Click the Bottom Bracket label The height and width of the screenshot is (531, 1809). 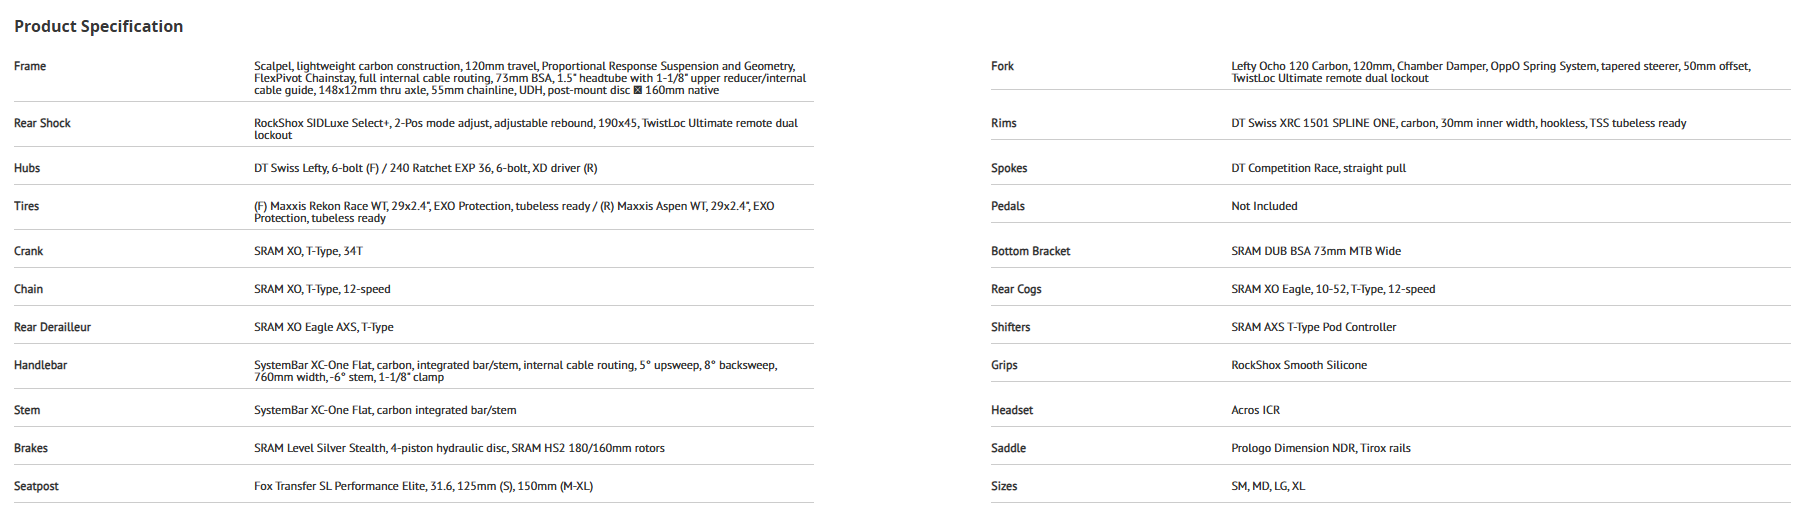pos(1030,251)
